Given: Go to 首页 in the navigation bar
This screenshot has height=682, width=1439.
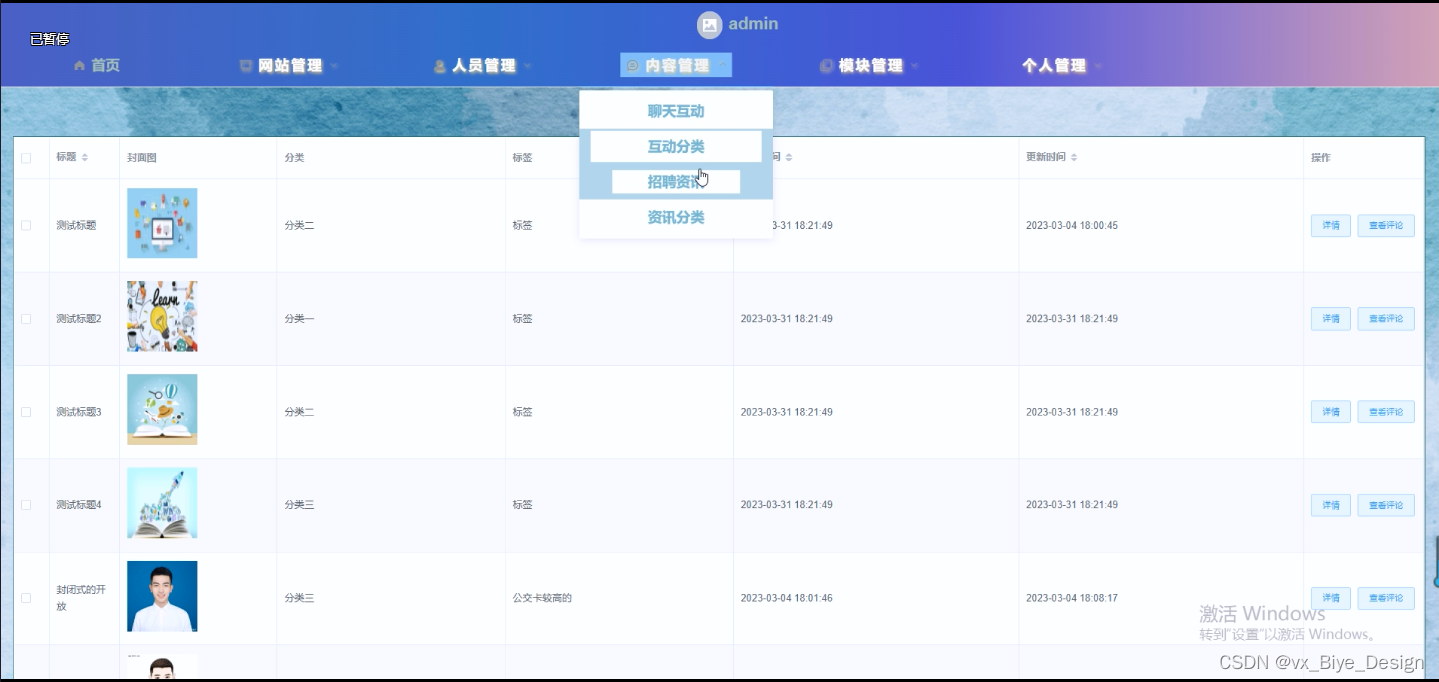Looking at the screenshot, I should [105, 66].
